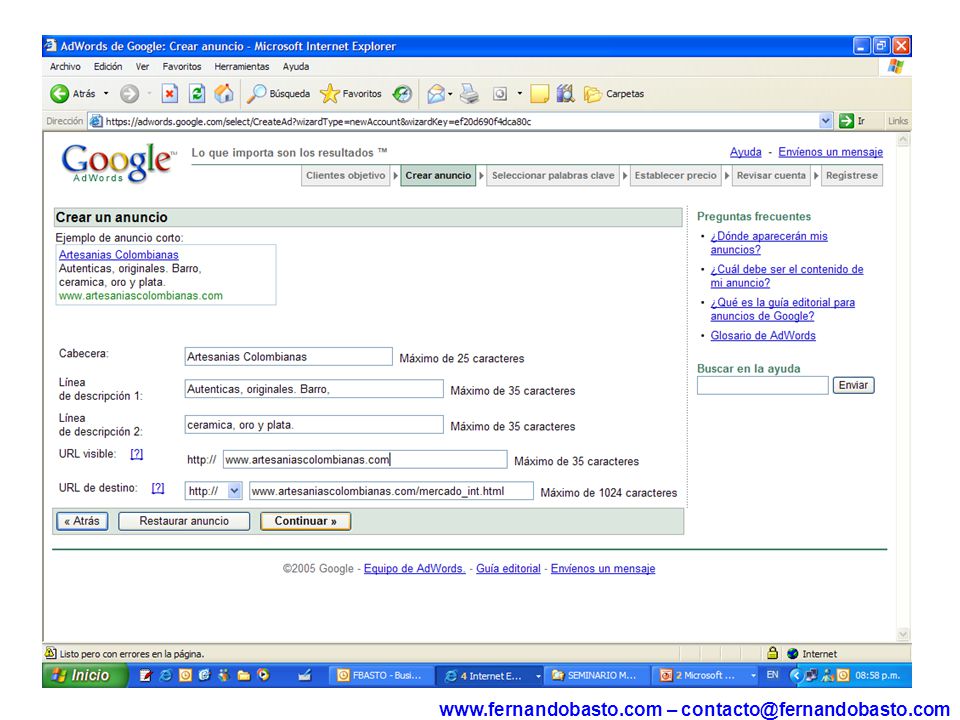Select the Revisar cuenta step tab
Image resolution: width=960 pixels, height=720 pixels.
point(771,176)
